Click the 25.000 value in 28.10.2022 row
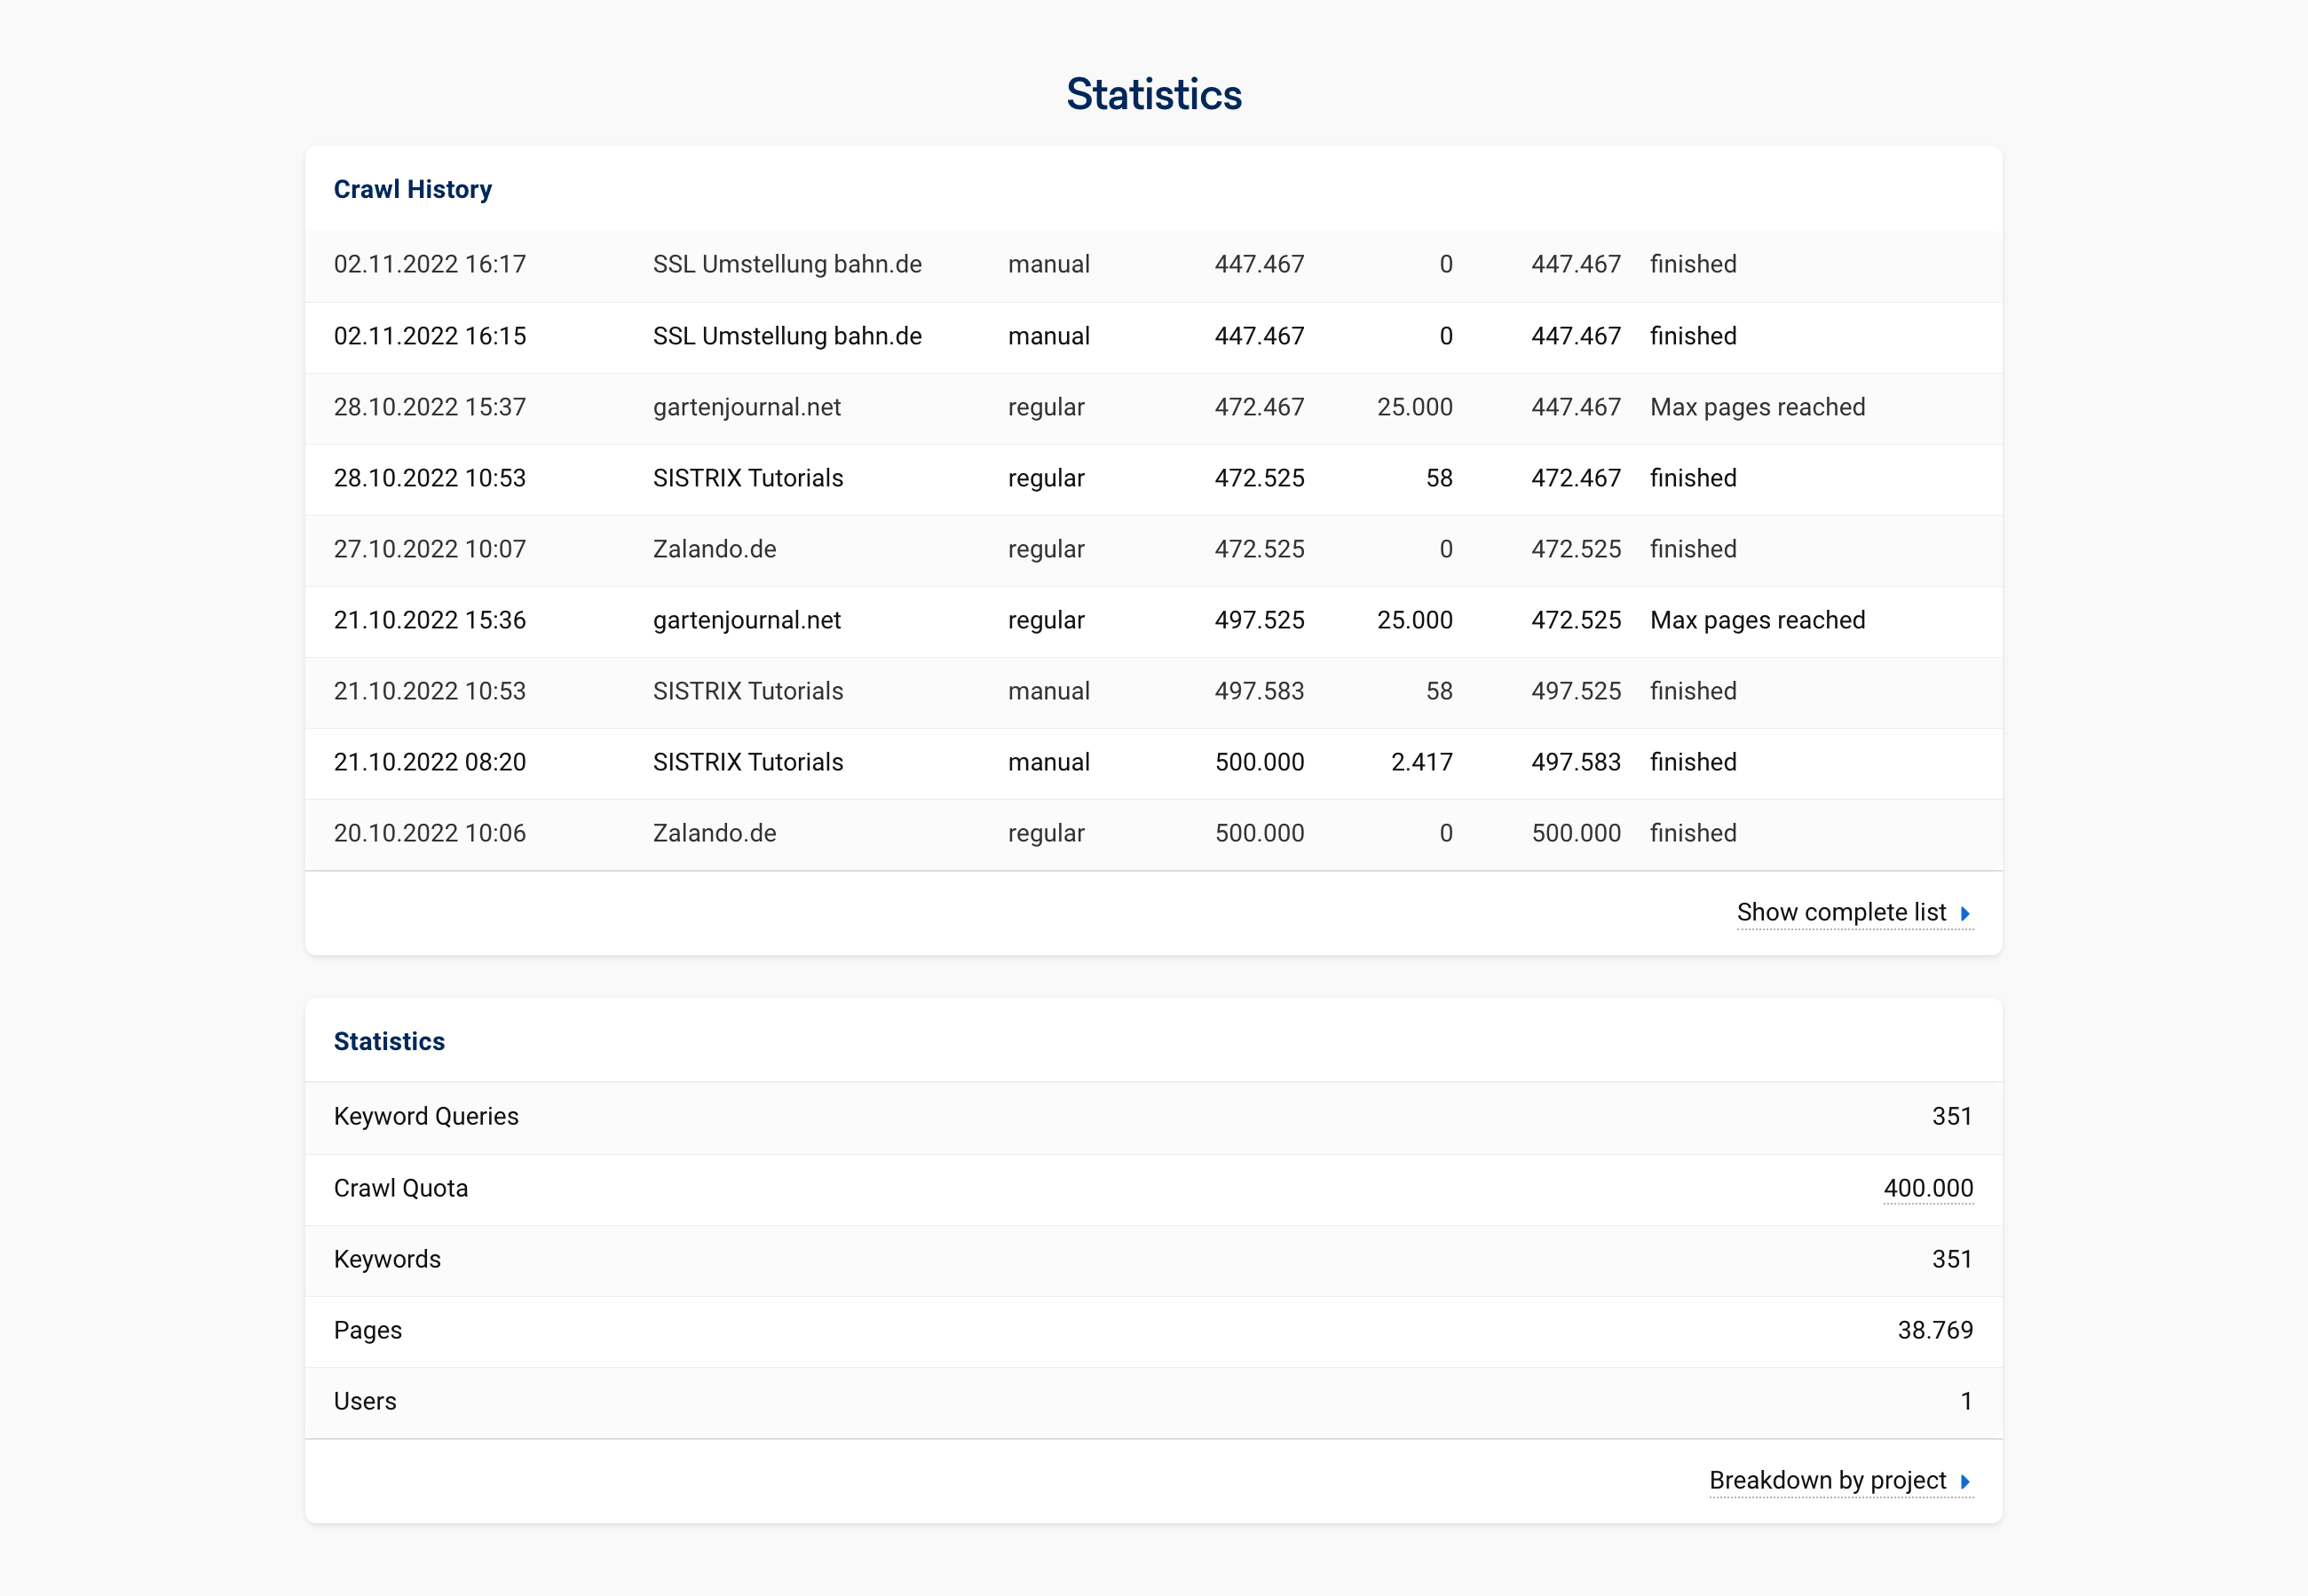Image resolution: width=2308 pixels, height=1596 pixels. tap(1414, 407)
